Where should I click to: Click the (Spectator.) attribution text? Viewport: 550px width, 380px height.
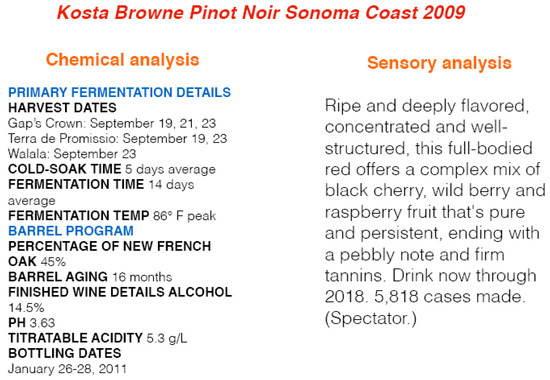coord(371,319)
